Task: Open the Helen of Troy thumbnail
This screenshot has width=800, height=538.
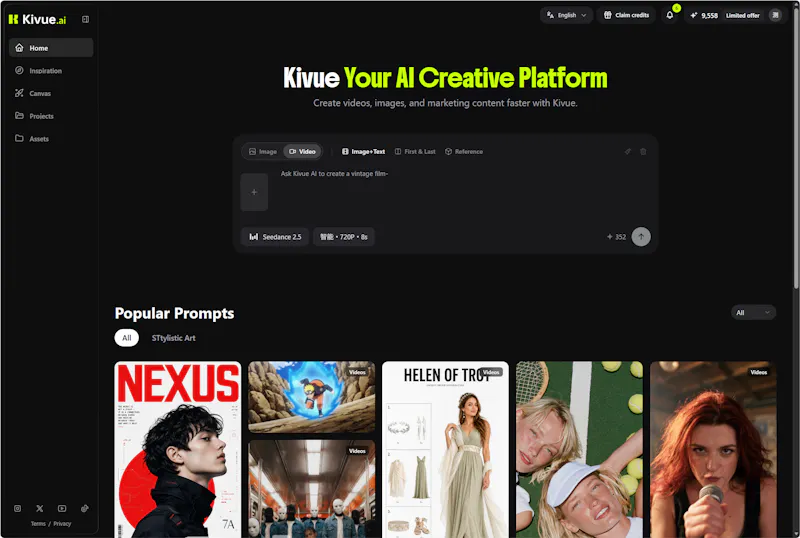Action: 445,449
